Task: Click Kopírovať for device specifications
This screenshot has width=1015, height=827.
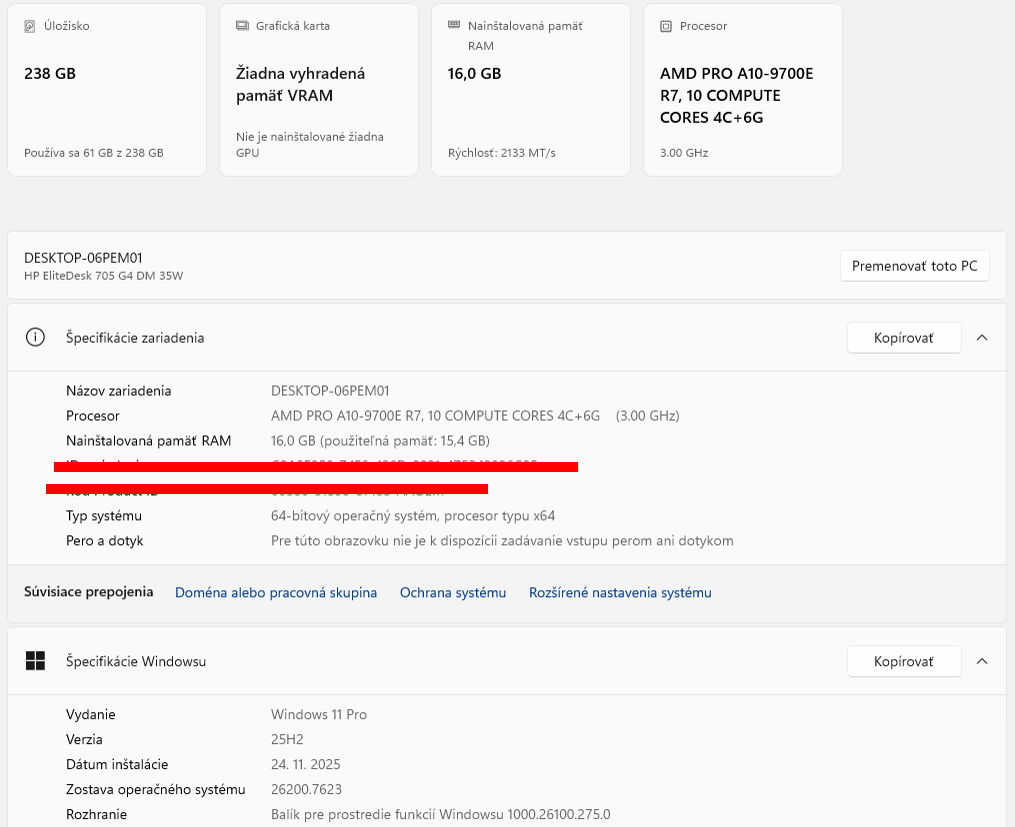Action: (903, 337)
